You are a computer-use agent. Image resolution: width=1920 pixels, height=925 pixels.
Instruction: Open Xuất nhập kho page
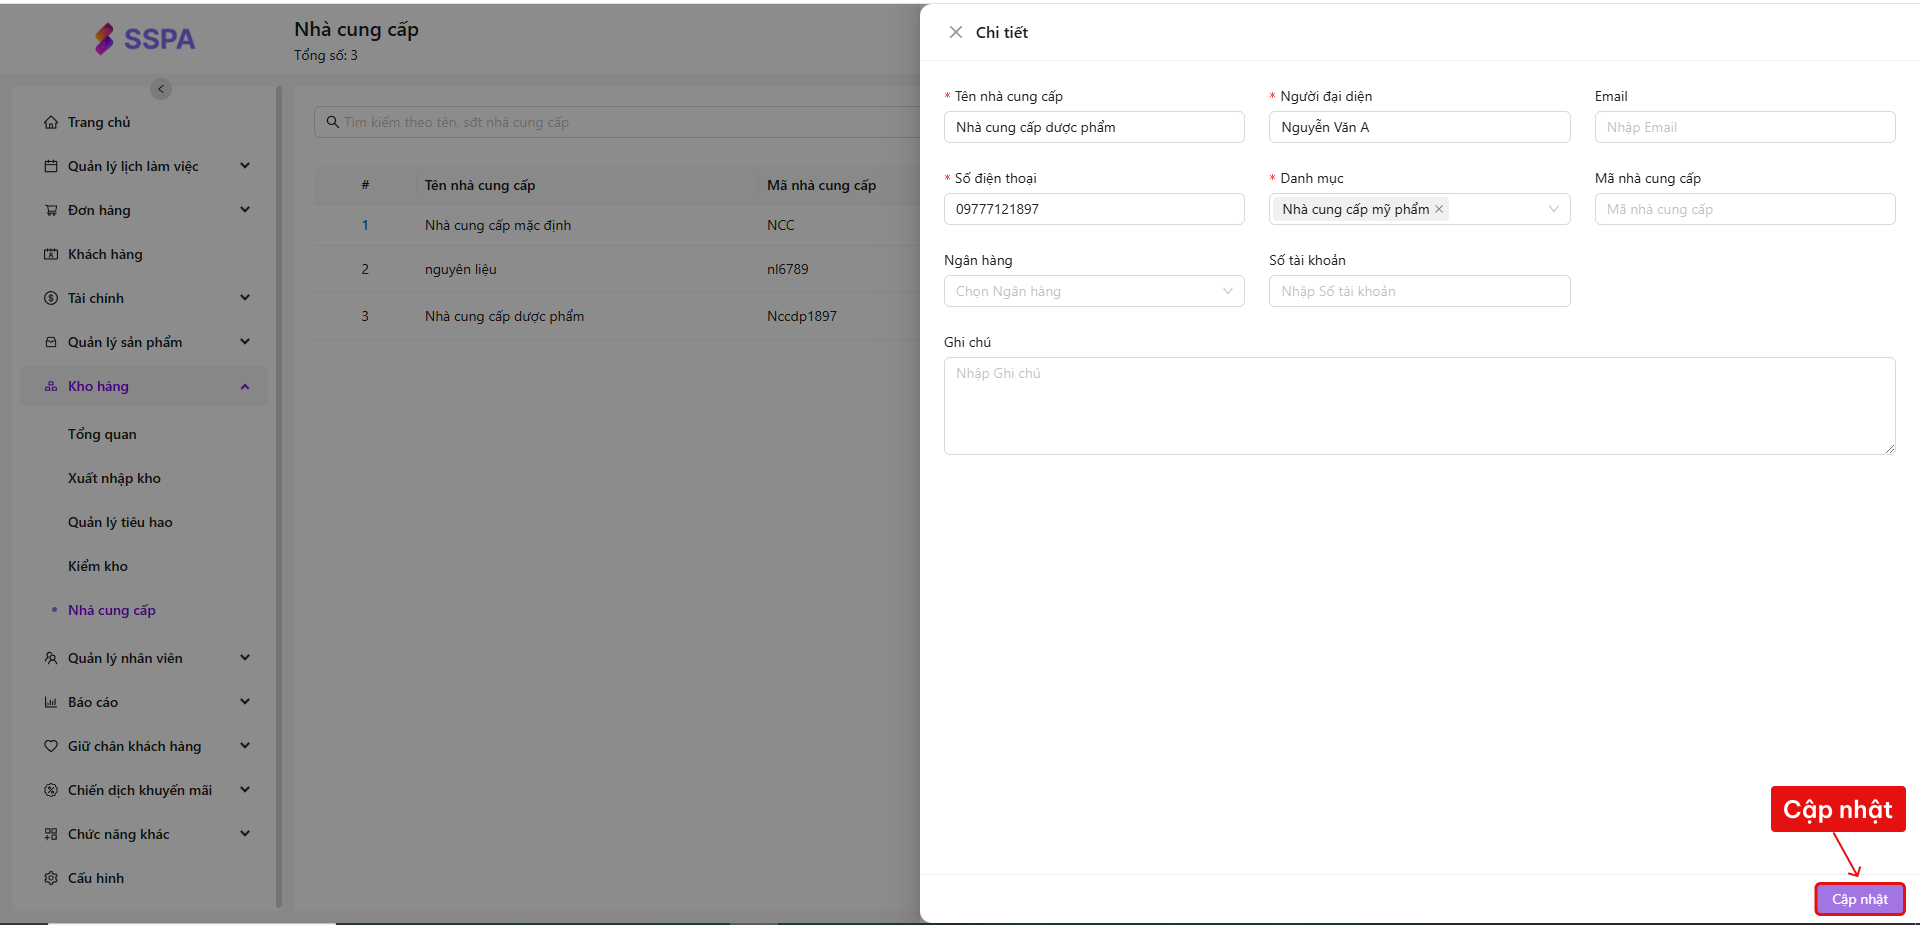pyautogui.click(x=114, y=478)
